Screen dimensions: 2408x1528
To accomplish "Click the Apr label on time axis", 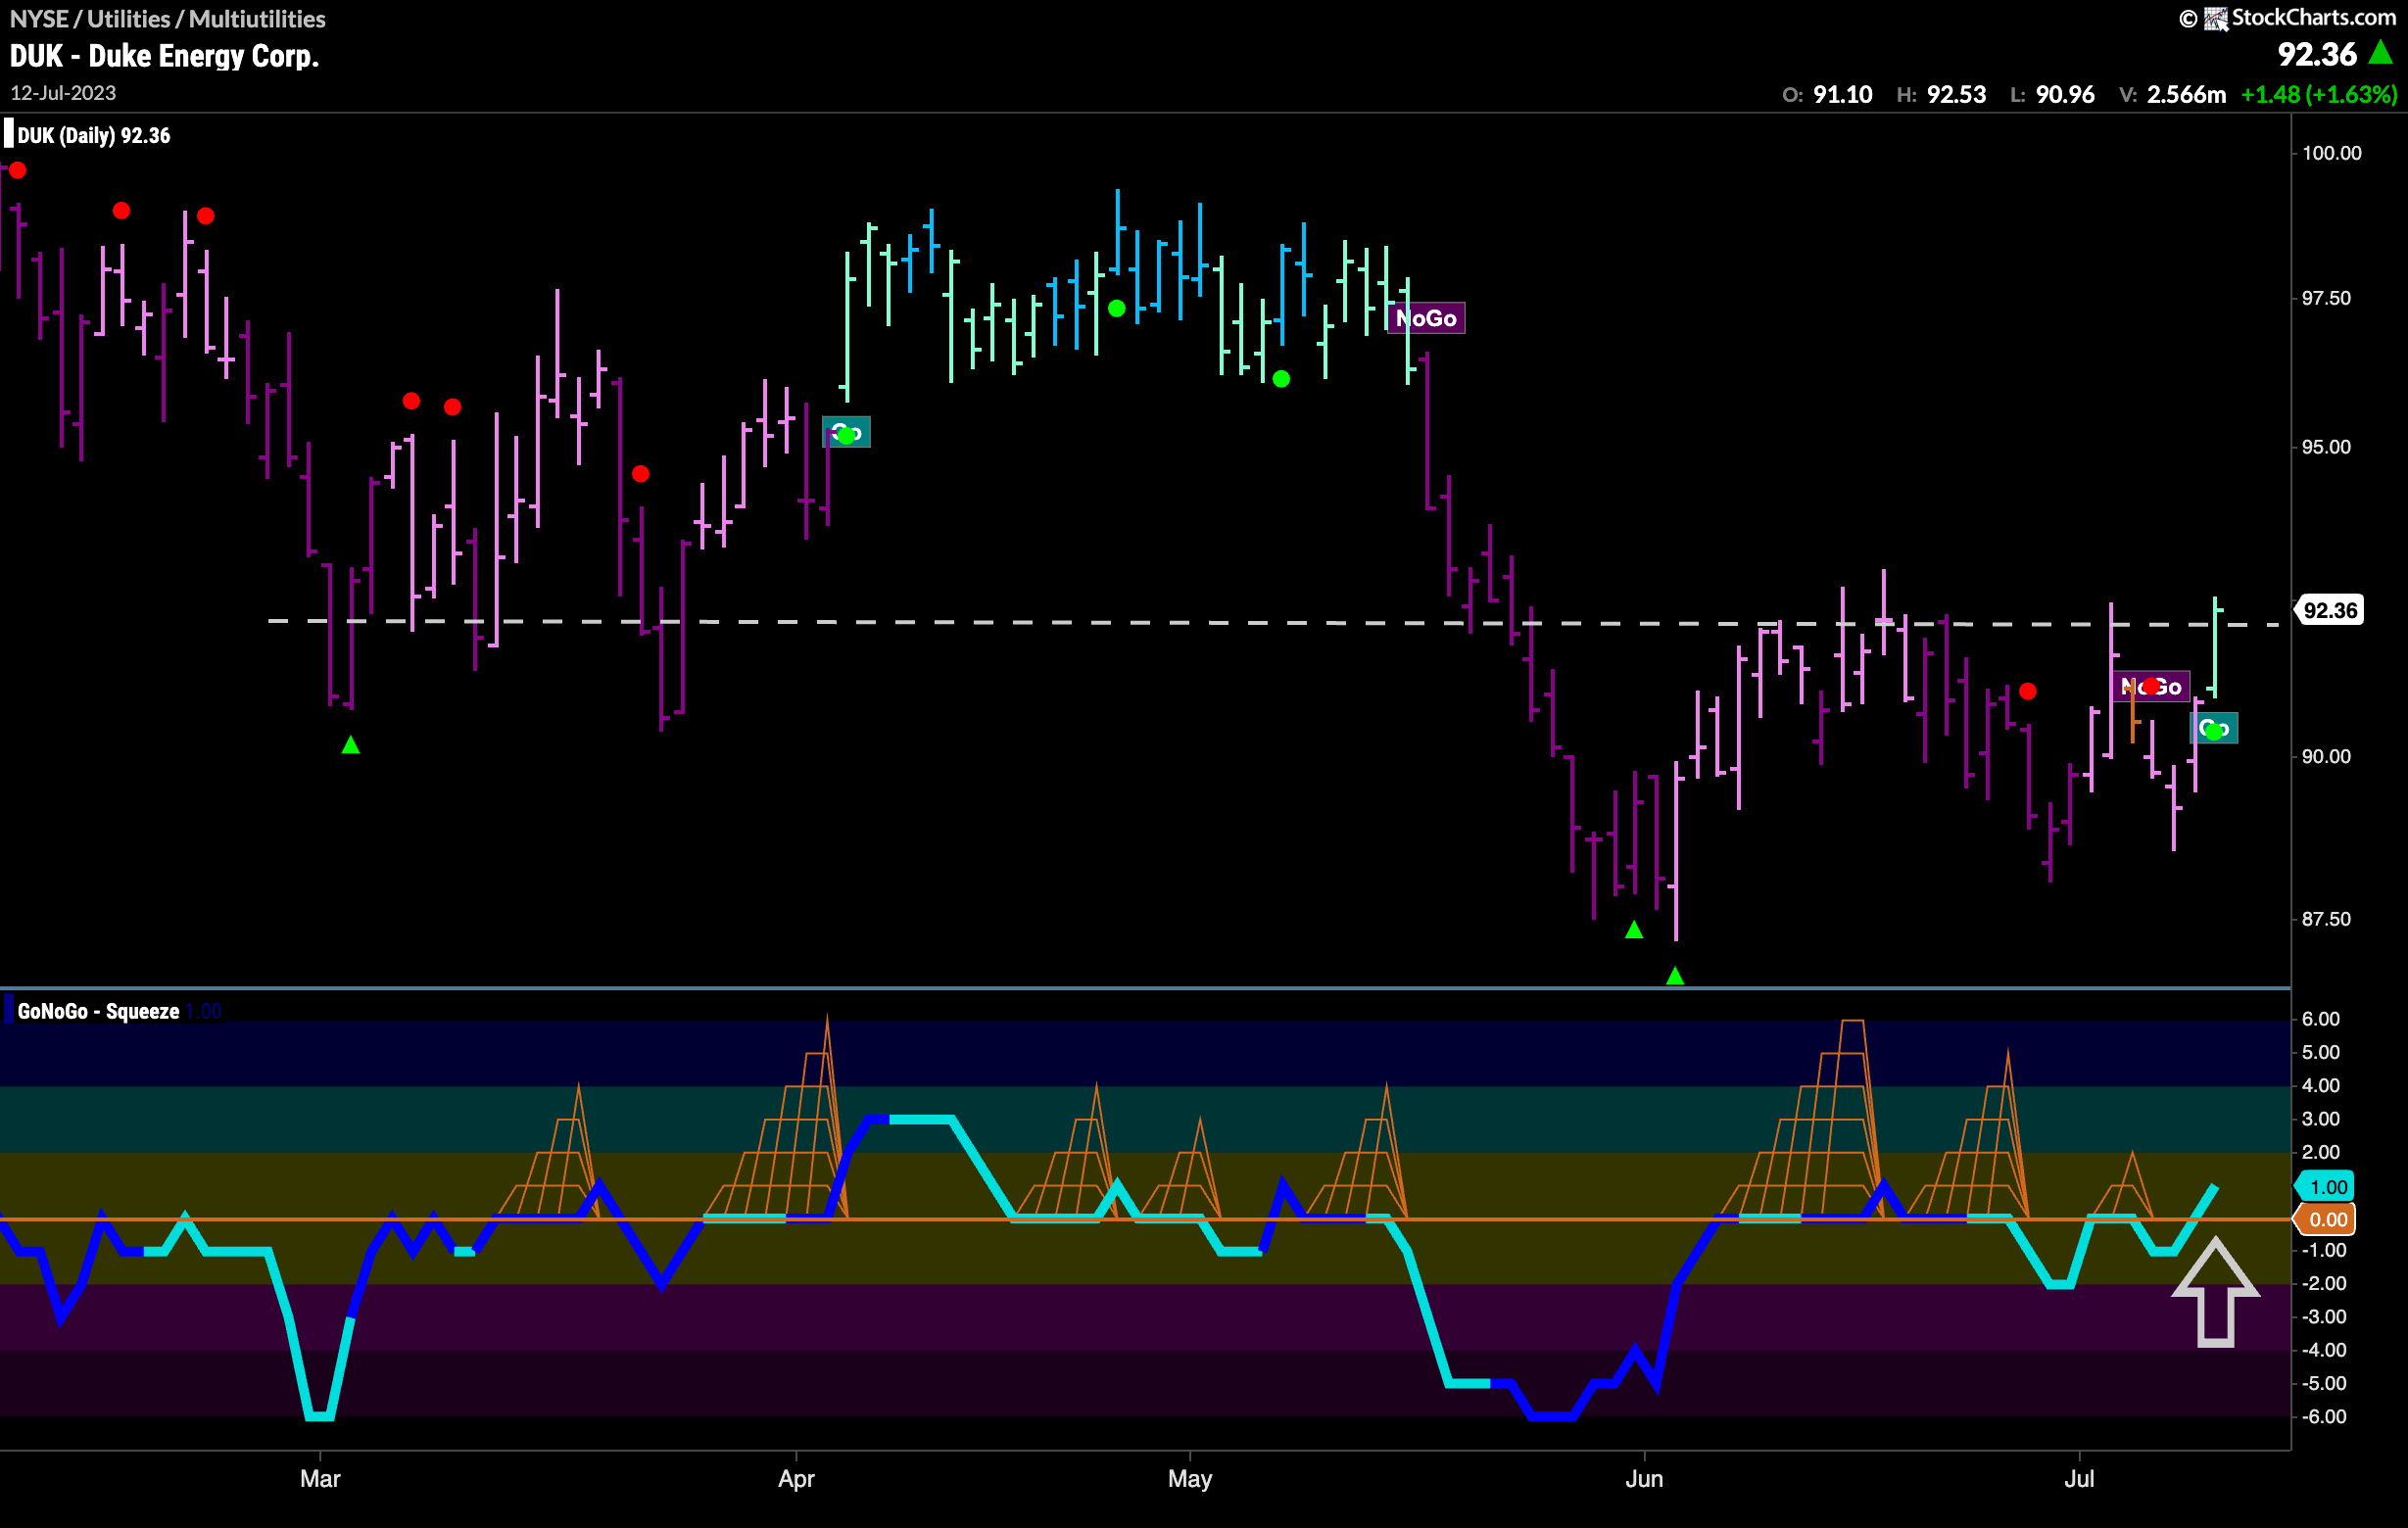I will [796, 1478].
